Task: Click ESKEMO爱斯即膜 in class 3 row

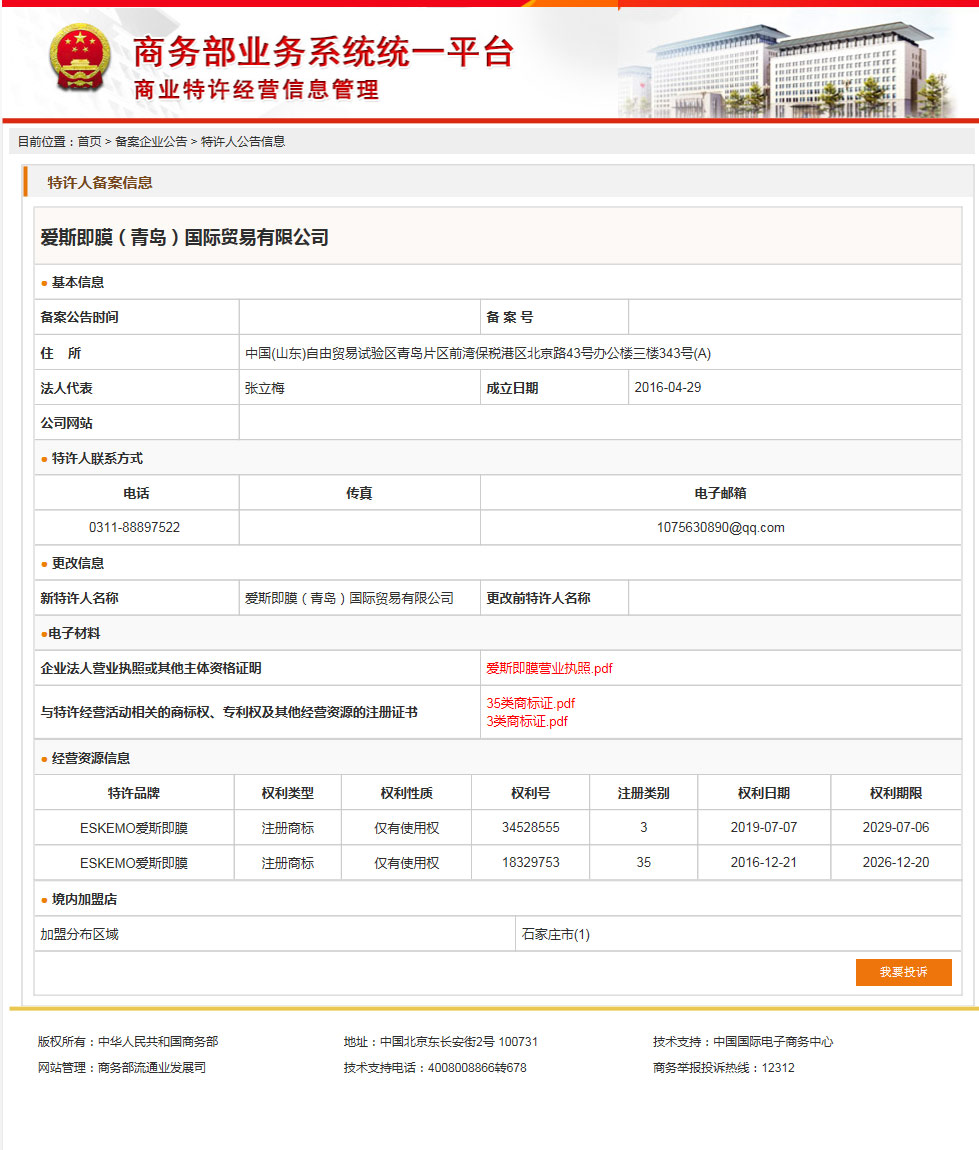Action: coord(133,828)
